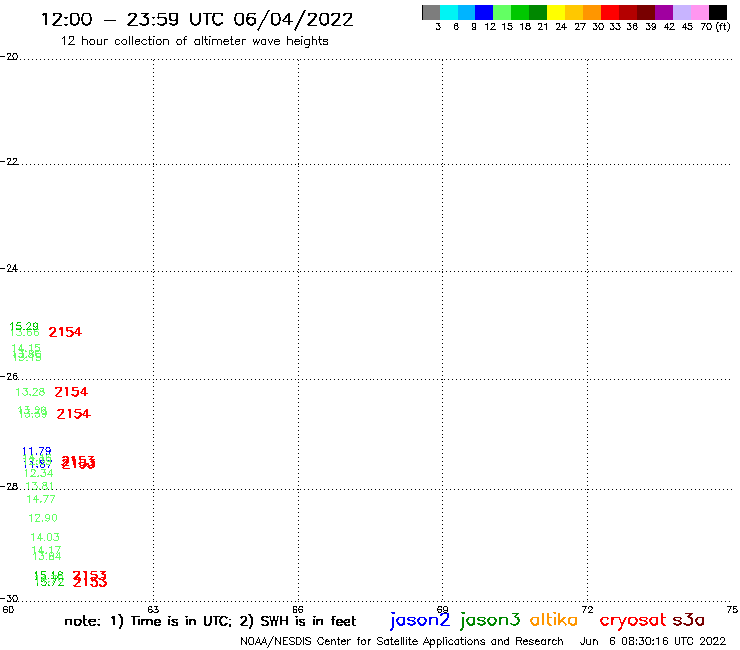Image resolution: width=740 pixels, height=650 pixels.
Task: Click the green wave height '13.28'
Action: point(30,392)
